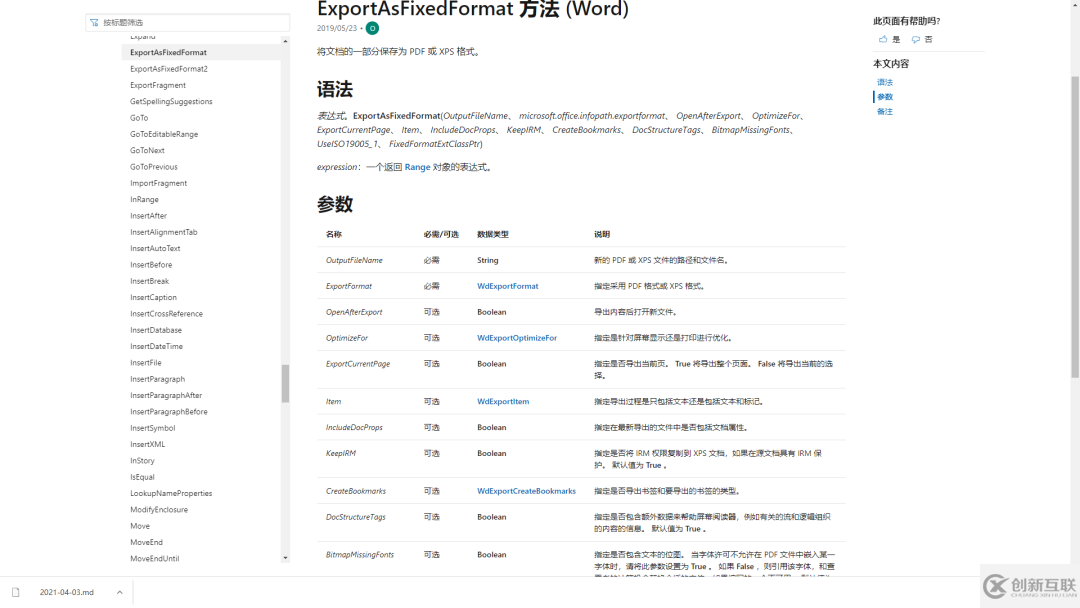Open IsEqual in sidebar
Screen dimensions: 1080x608
click(x=142, y=477)
